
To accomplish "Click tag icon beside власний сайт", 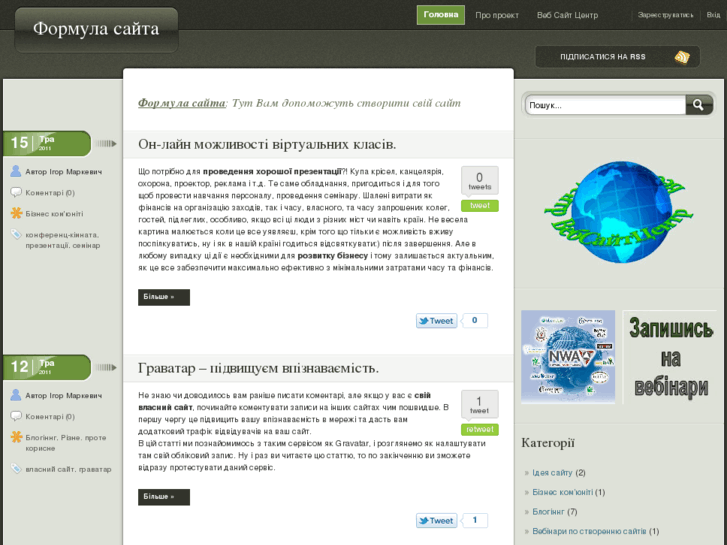I will pyautogui.click(x=16, y=468).
